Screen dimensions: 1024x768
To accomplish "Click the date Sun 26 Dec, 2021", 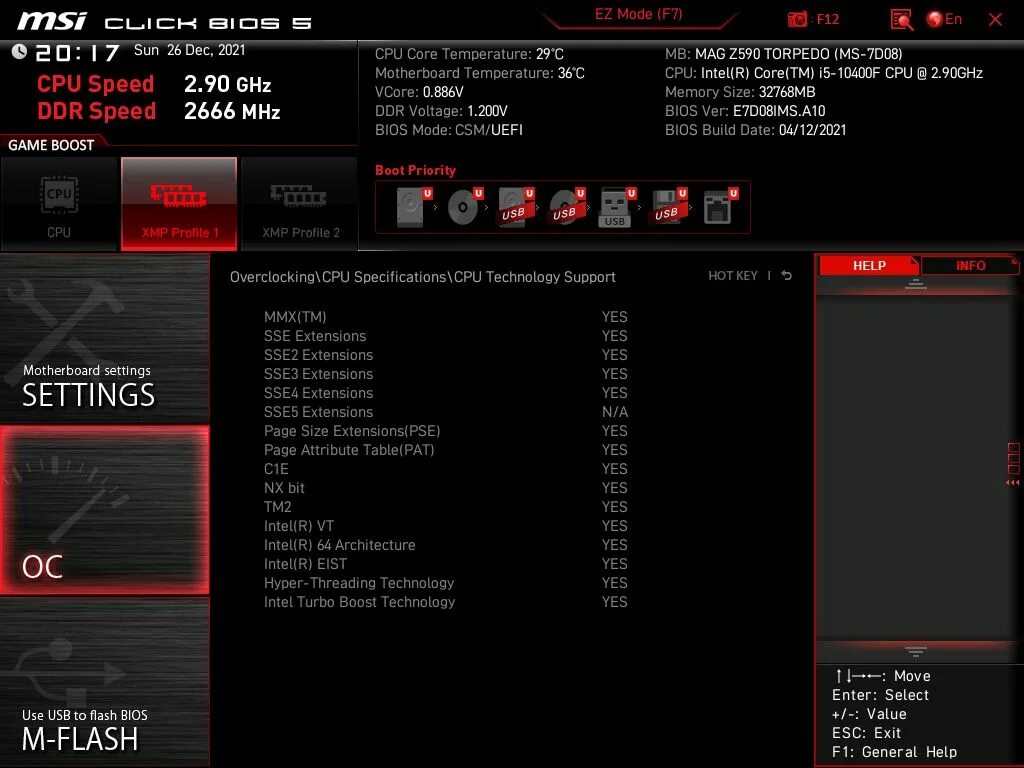I will pos(189,50).
